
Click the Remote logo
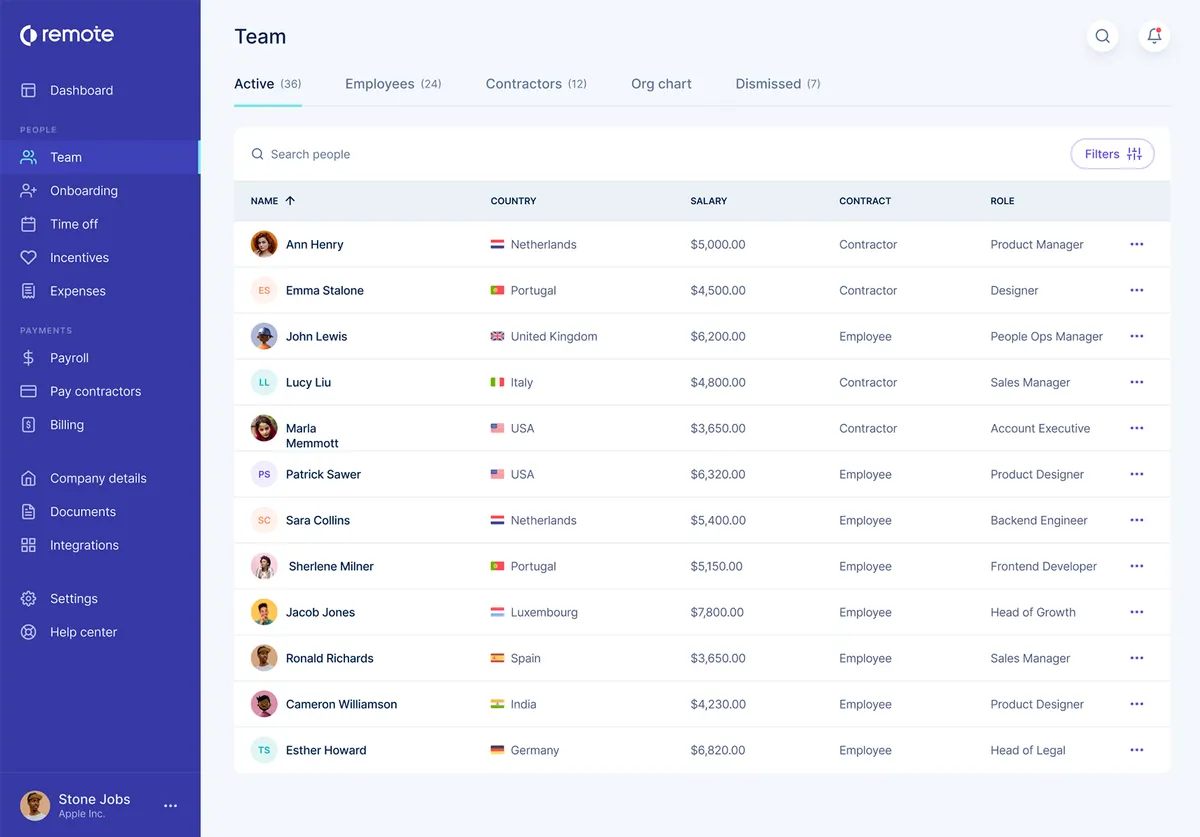point(67,35)
